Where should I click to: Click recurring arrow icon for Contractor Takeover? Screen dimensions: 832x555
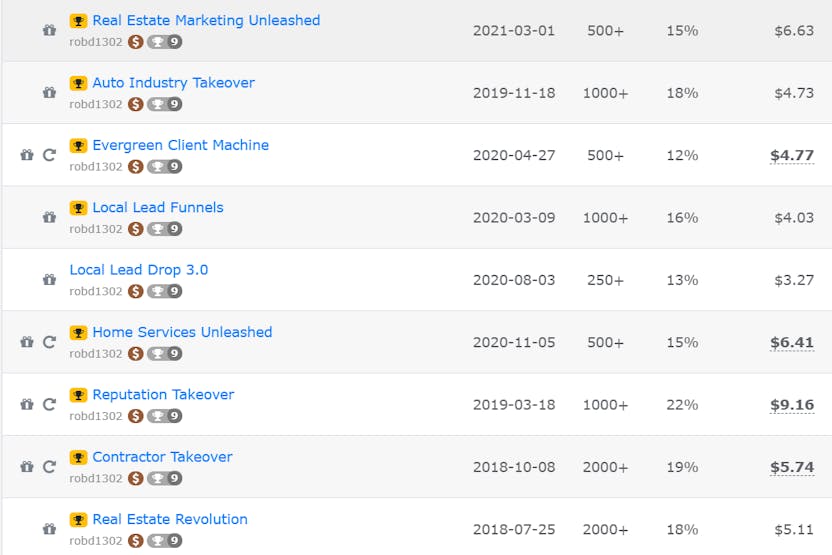(49, 467)
